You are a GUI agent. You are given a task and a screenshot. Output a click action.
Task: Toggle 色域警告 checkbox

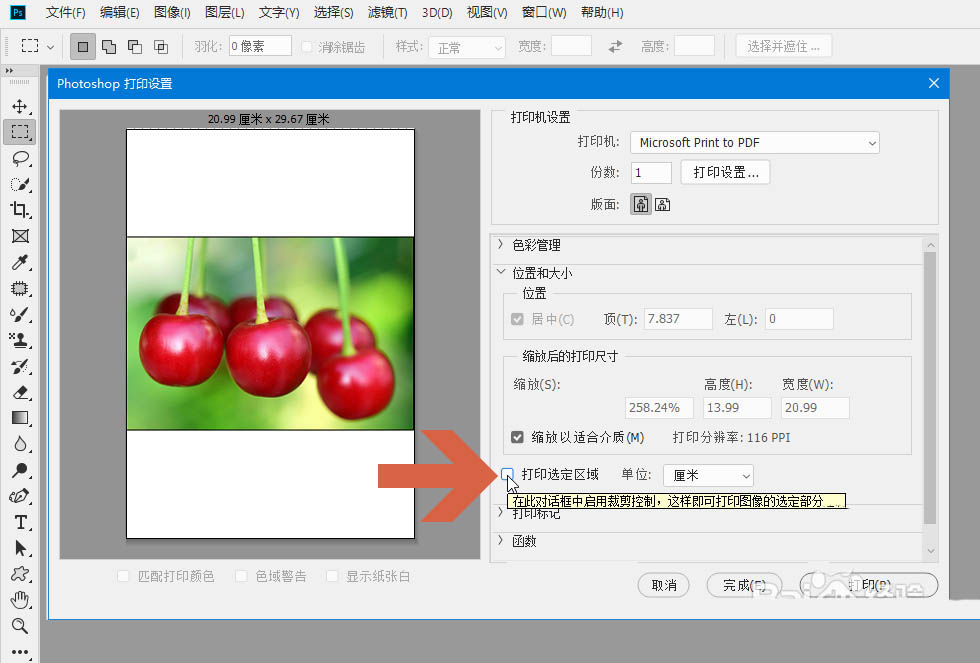241,576
